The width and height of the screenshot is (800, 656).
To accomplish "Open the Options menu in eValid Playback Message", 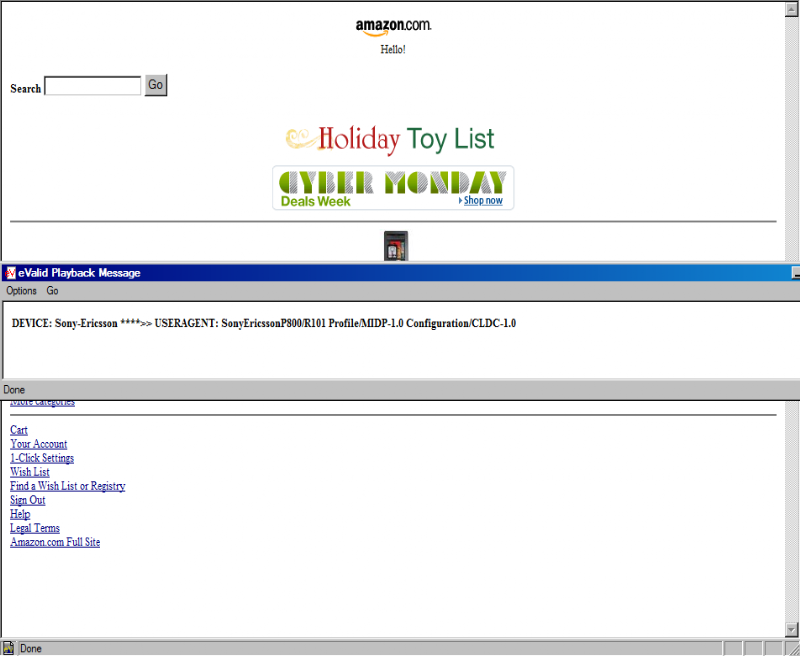I will tap(21, 291).
